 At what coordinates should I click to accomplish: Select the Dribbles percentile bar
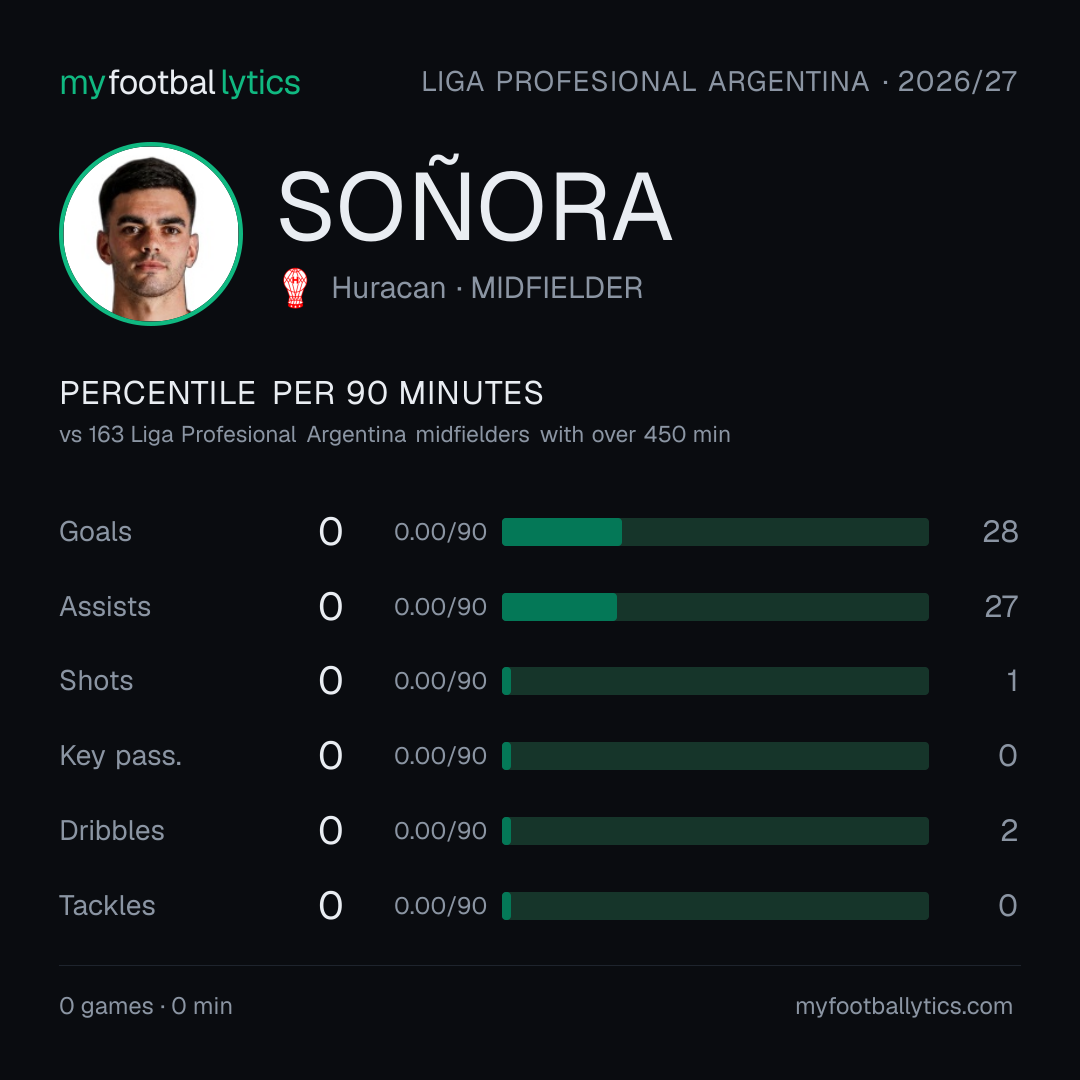[715, 831]
